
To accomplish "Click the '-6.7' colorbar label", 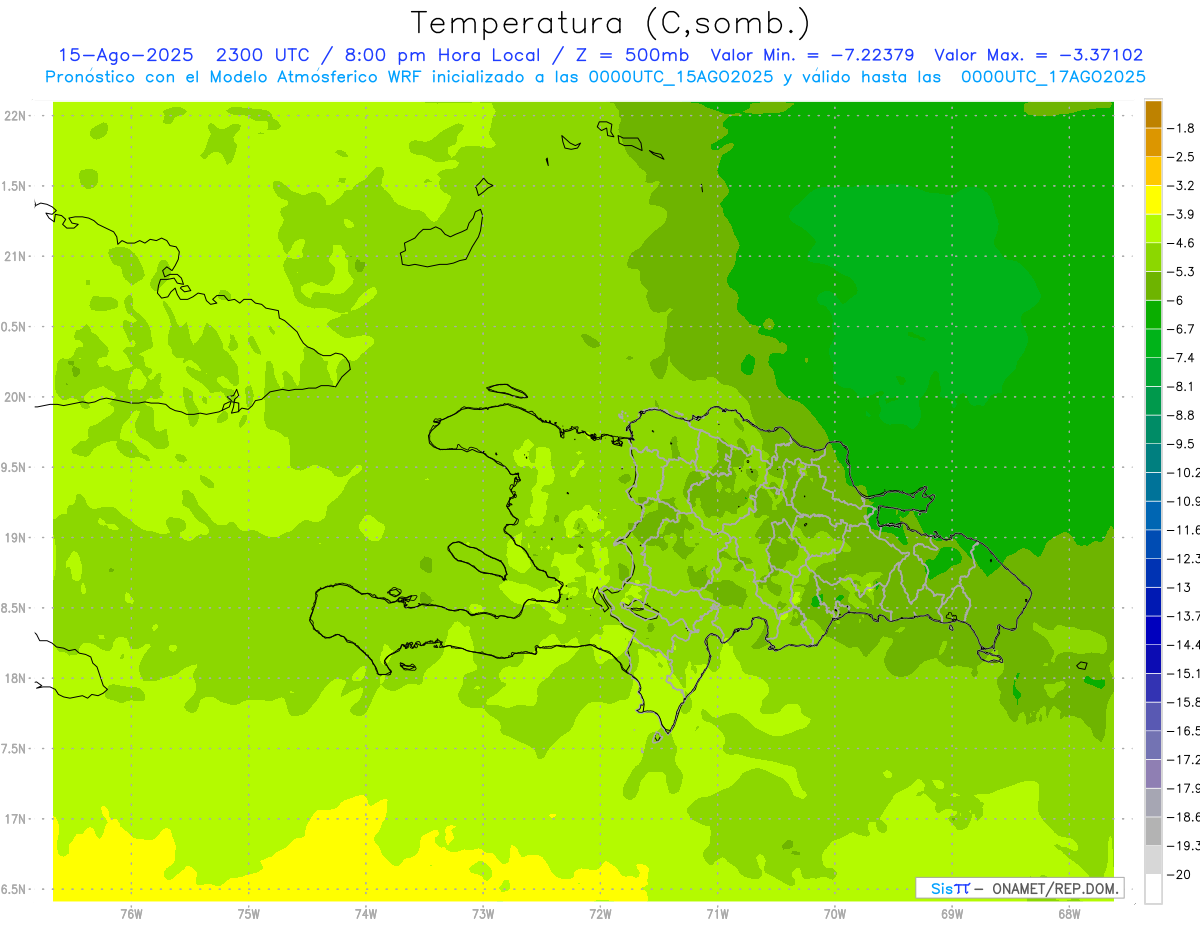I will 1183,329.
